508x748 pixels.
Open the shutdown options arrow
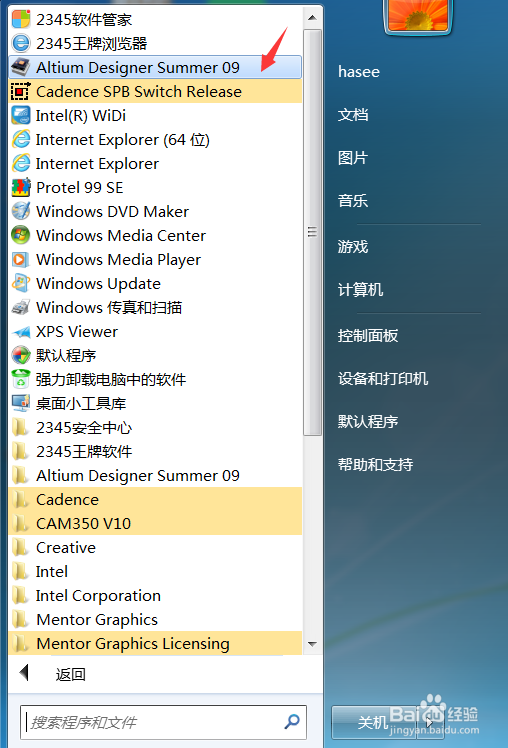[430, 722]
